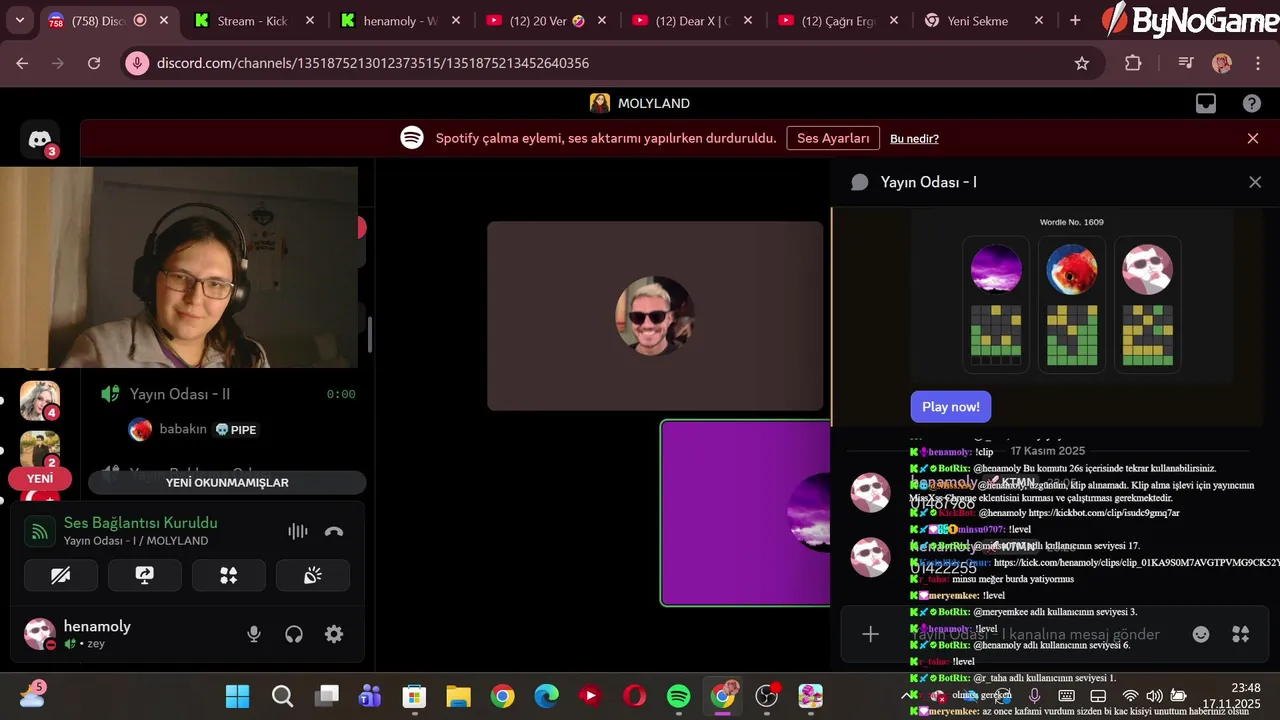Viewport: 1280px width, 720px height.
Task: Dismiss the Spotify notice banner
Action: pyautogui.click(x=1253, y=139)
